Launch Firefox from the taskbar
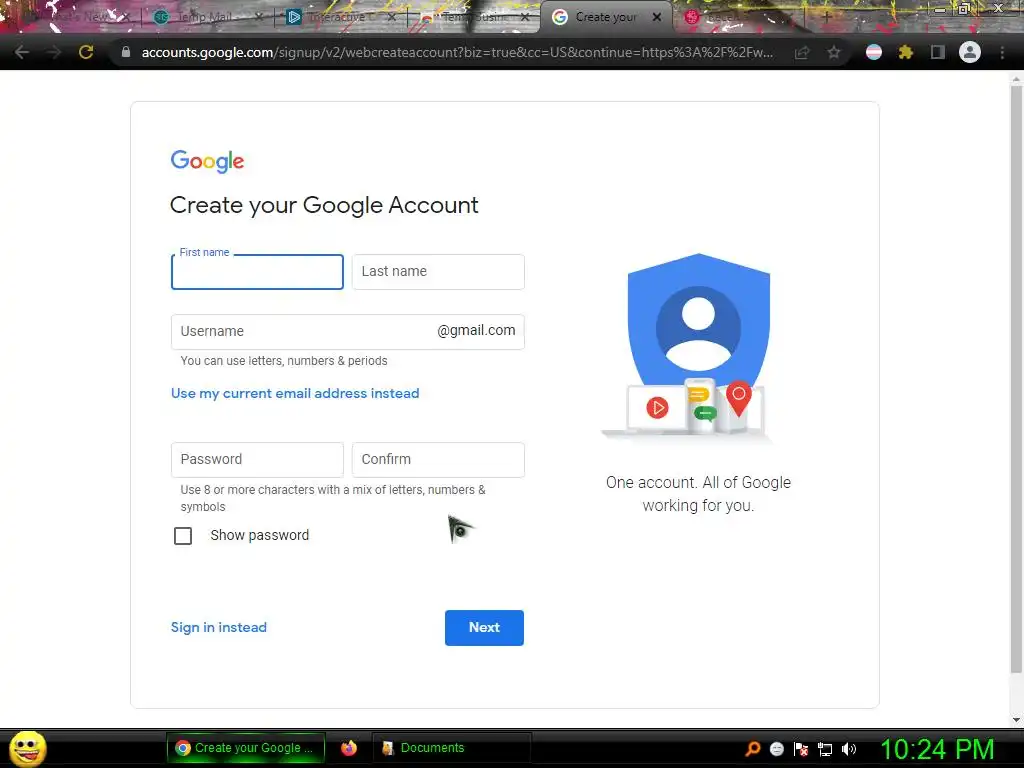 pyautogui.click(x=349, y=748)
